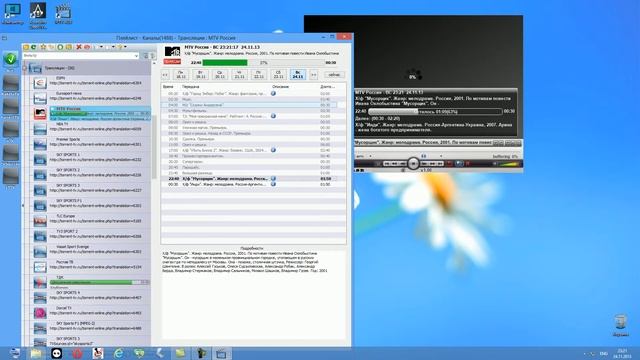Viewport: 640px width, 360px height.
Task: Open Internet Explorer from the taskbar
Action: click(x=118, y=353)
